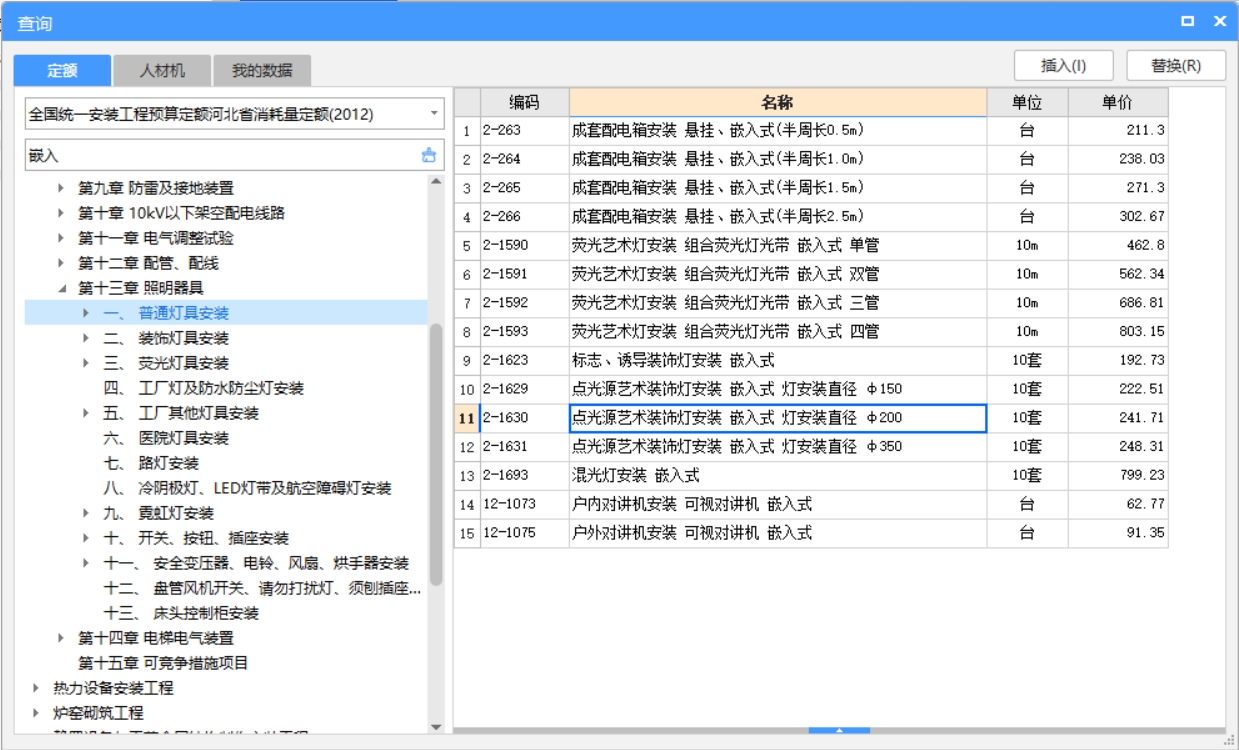Expand 十一、安全变压器、电铃、风扇 node
The image size is (1239, 750).
click(x=86, y=563)
